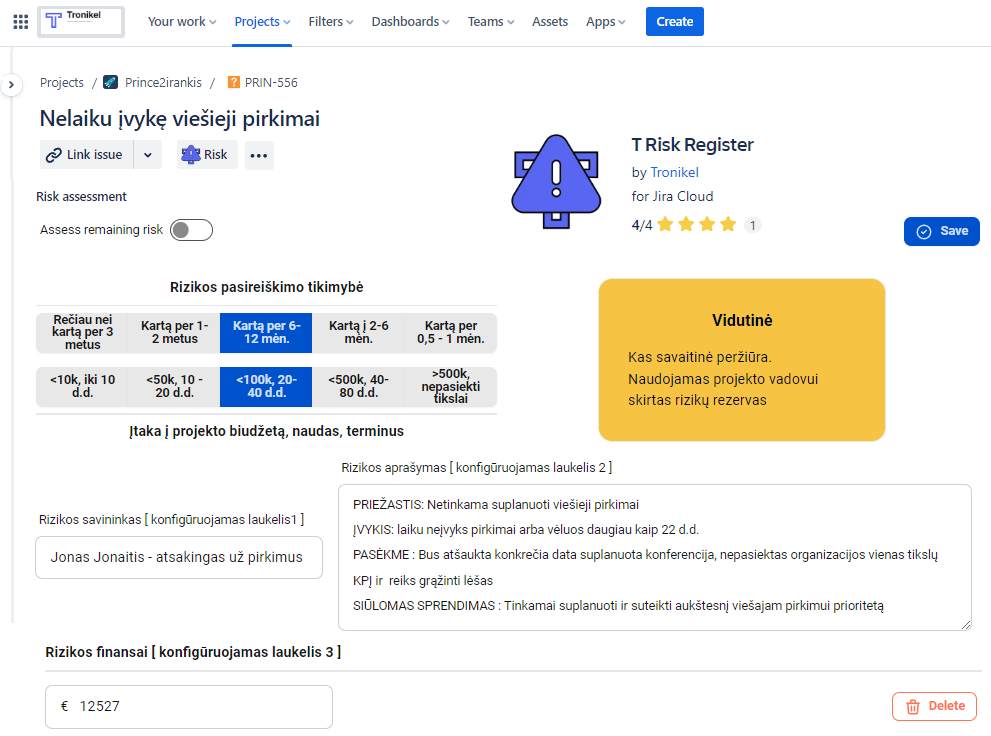Select probability 'Kartą į 2-6 mėn.'
The image size is (991, 736).
tap(358, 332)
